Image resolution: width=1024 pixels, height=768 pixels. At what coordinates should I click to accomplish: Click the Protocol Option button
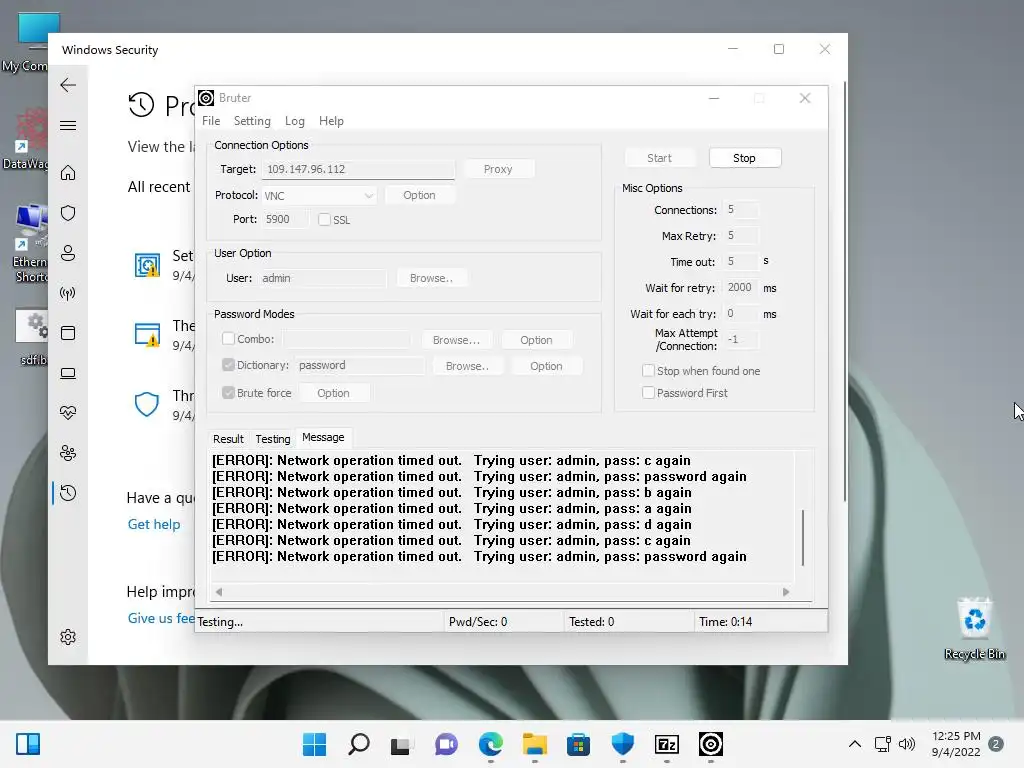[419, 195]
